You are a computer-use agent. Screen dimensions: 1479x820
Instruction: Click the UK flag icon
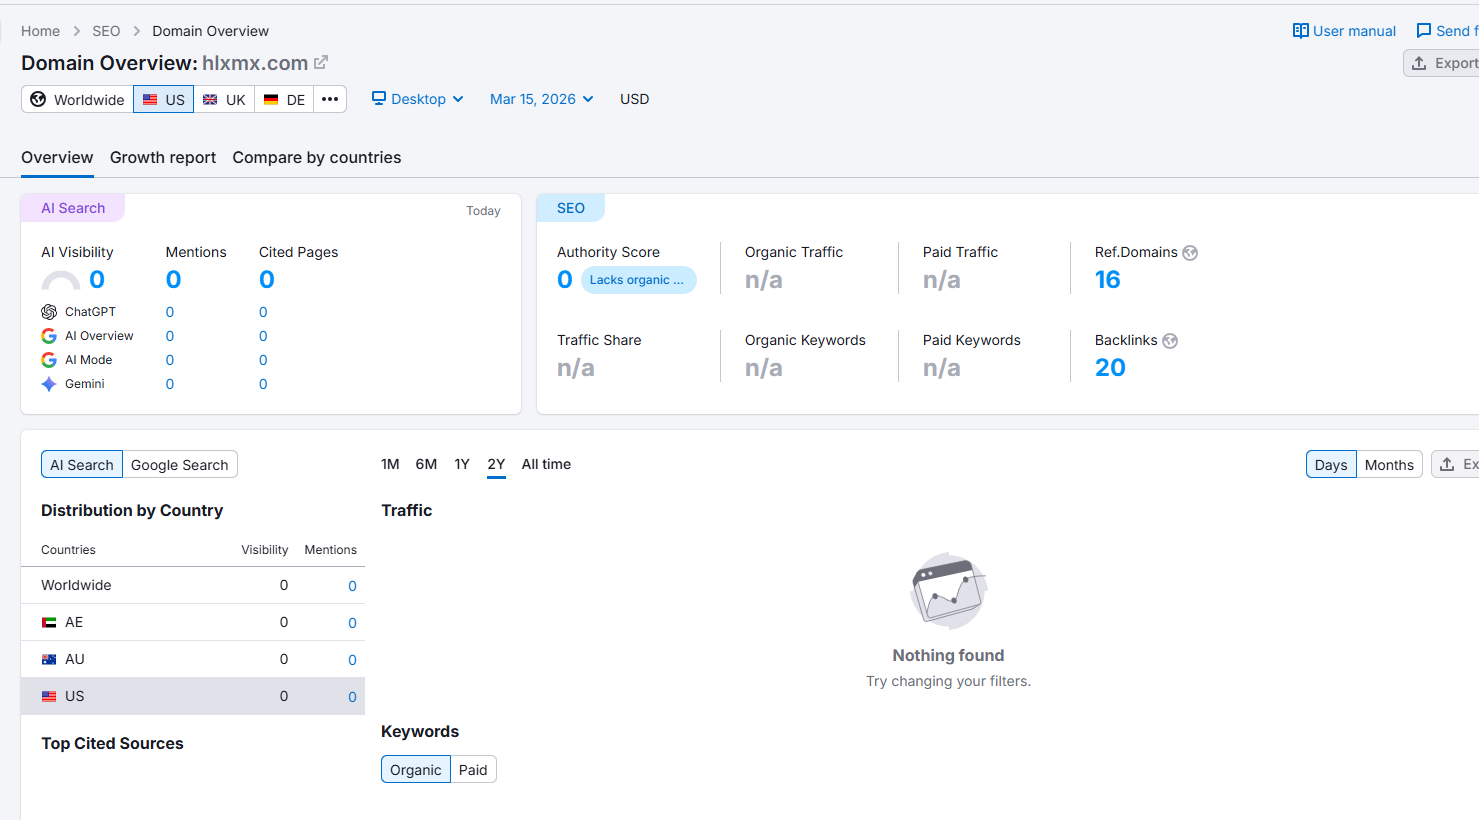tap(210, 100)
